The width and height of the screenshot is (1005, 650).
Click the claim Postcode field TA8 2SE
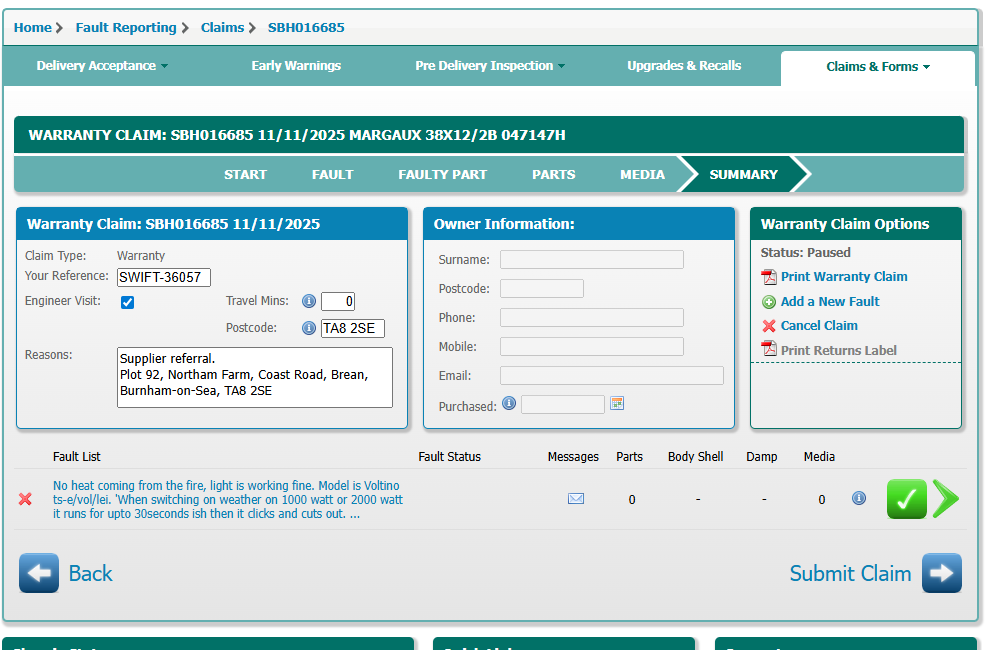click(x=353, y=328)
